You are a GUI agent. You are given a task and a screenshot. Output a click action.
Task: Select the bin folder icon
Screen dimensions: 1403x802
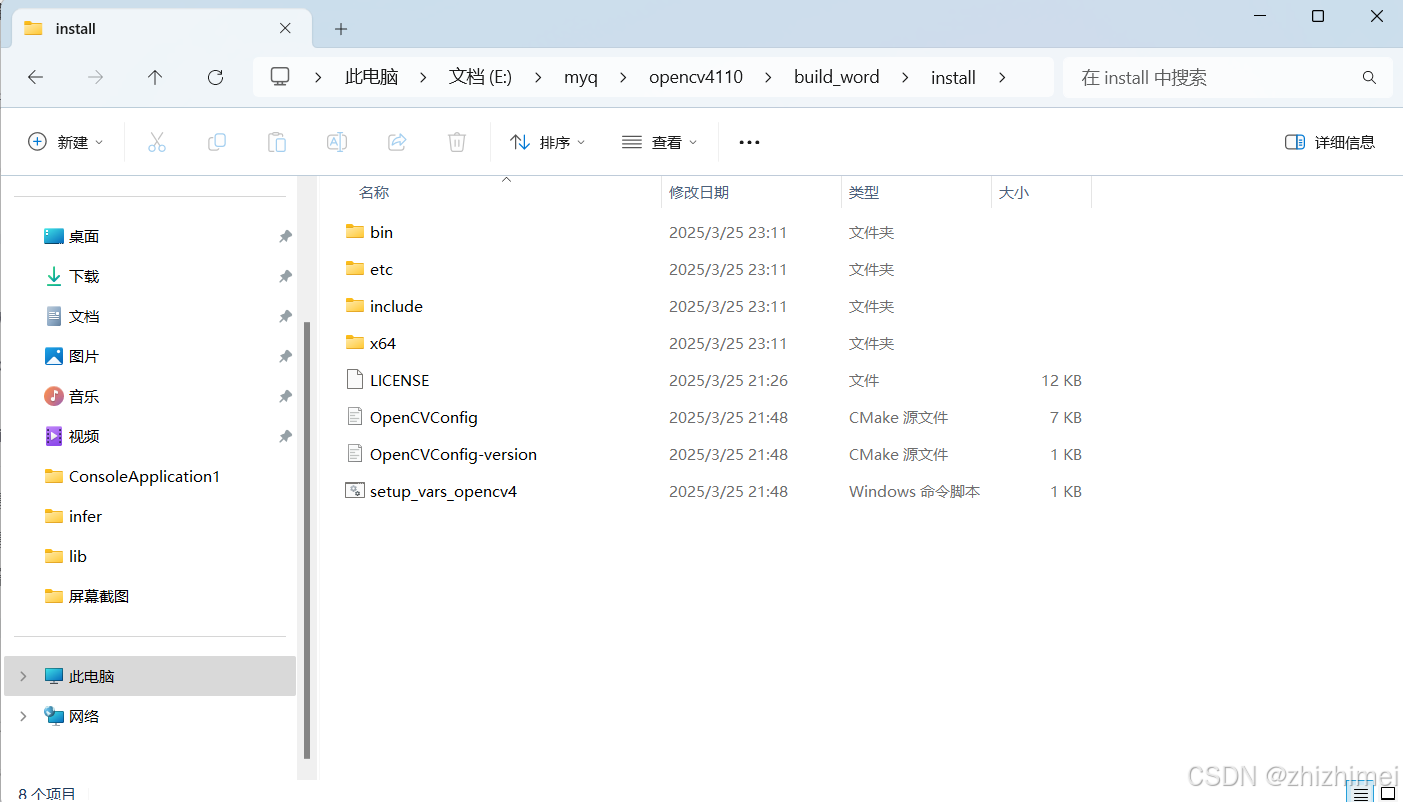(x=354, y=231)
